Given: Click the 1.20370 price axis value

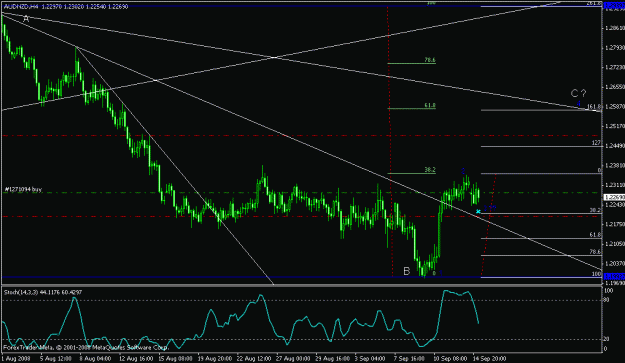Looking at the screenshot, I should [x=614, y=263].
